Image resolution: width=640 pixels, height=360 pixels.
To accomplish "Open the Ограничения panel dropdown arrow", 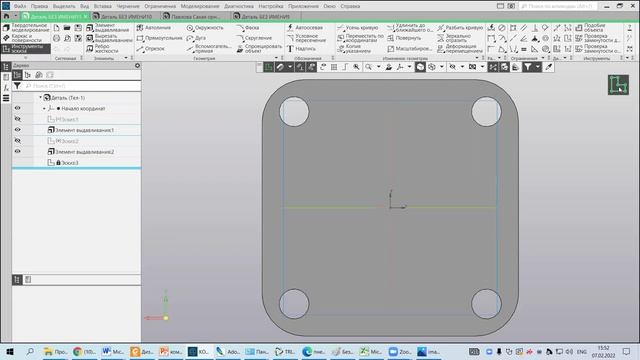I will pyautogui.click(x=542, y=58).
